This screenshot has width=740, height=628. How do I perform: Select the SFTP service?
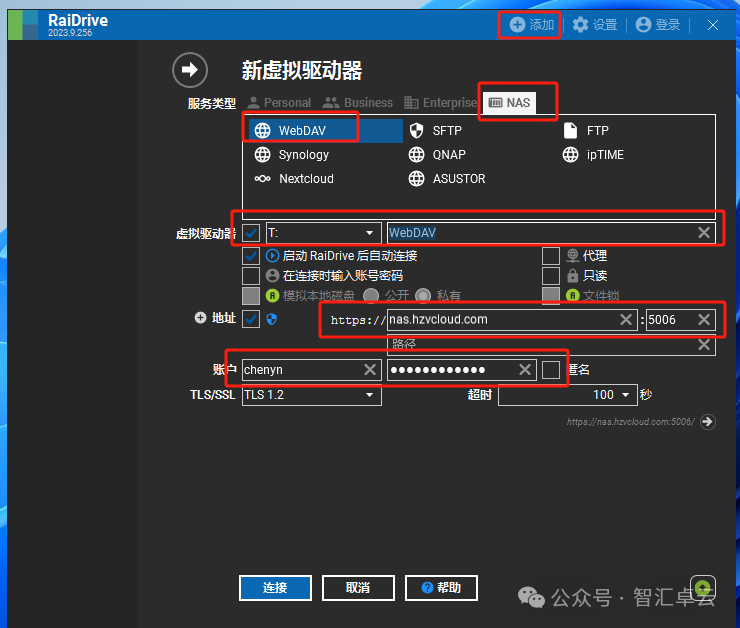(x=436, y=131)
